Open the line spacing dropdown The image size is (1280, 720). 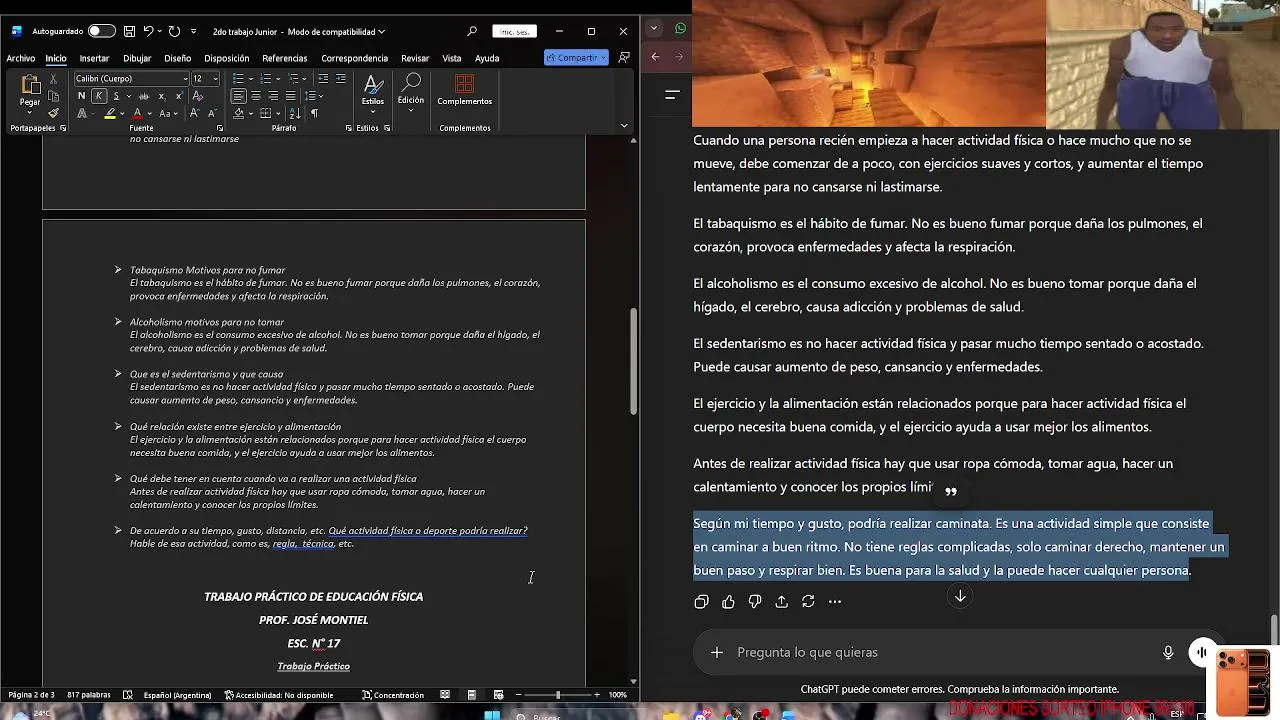point(321,96)
